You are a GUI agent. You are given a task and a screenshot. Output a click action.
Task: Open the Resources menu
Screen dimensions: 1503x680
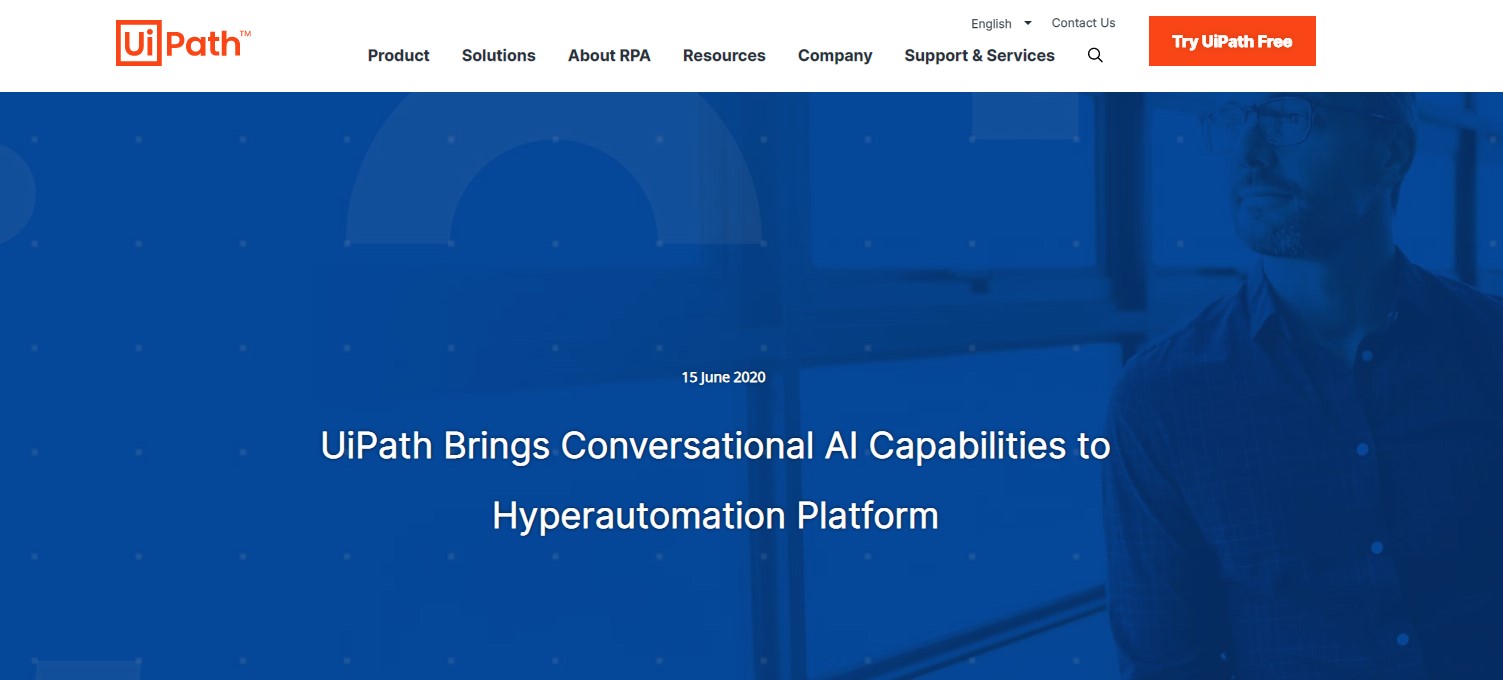[724, 56]
